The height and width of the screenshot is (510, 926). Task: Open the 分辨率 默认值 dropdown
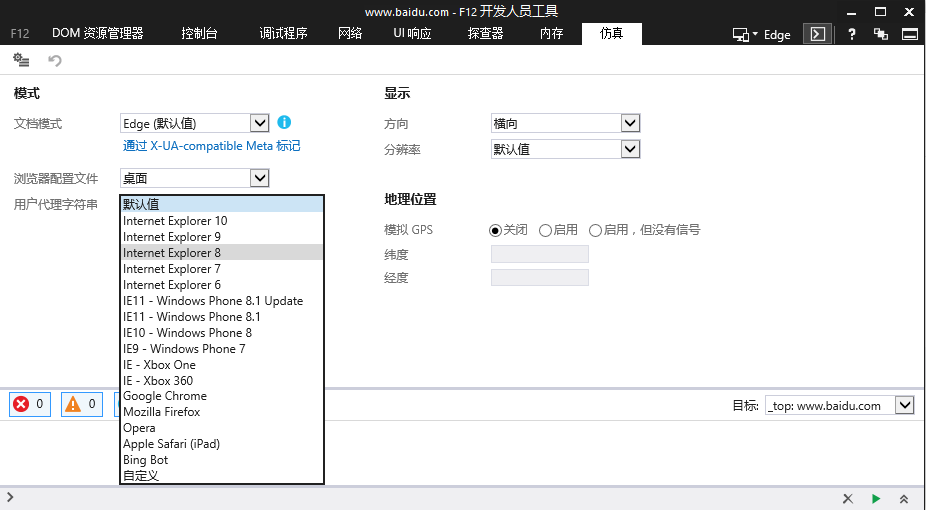(x=565, y=149)
